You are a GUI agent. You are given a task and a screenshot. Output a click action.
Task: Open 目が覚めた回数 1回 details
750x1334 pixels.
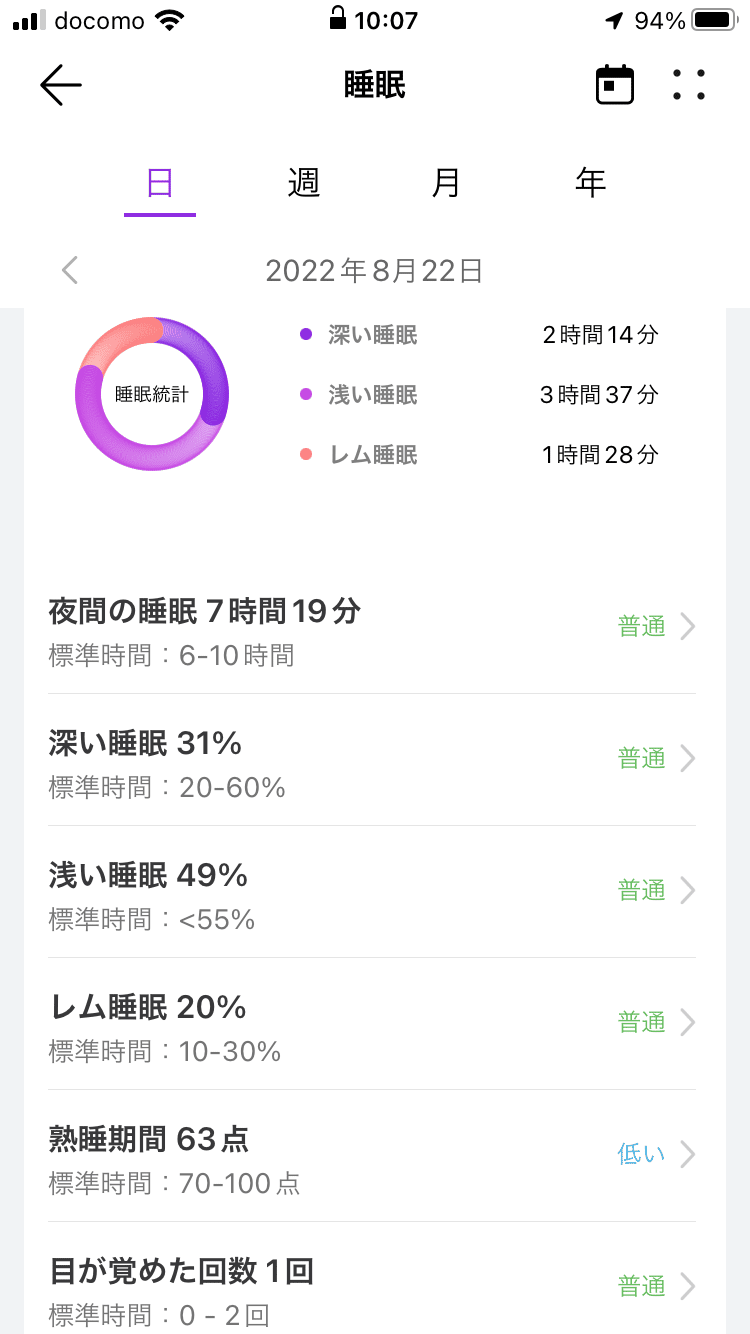click(687, 1286)
